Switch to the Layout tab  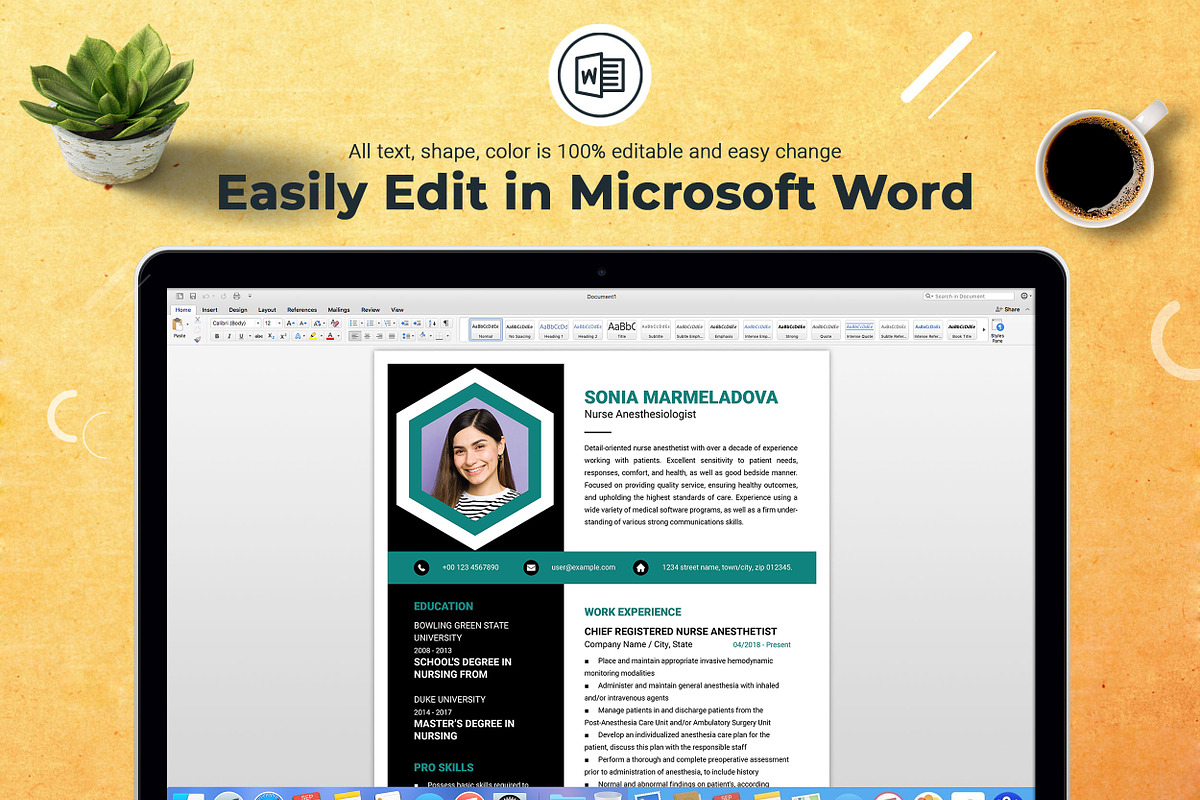coord(267,310)
